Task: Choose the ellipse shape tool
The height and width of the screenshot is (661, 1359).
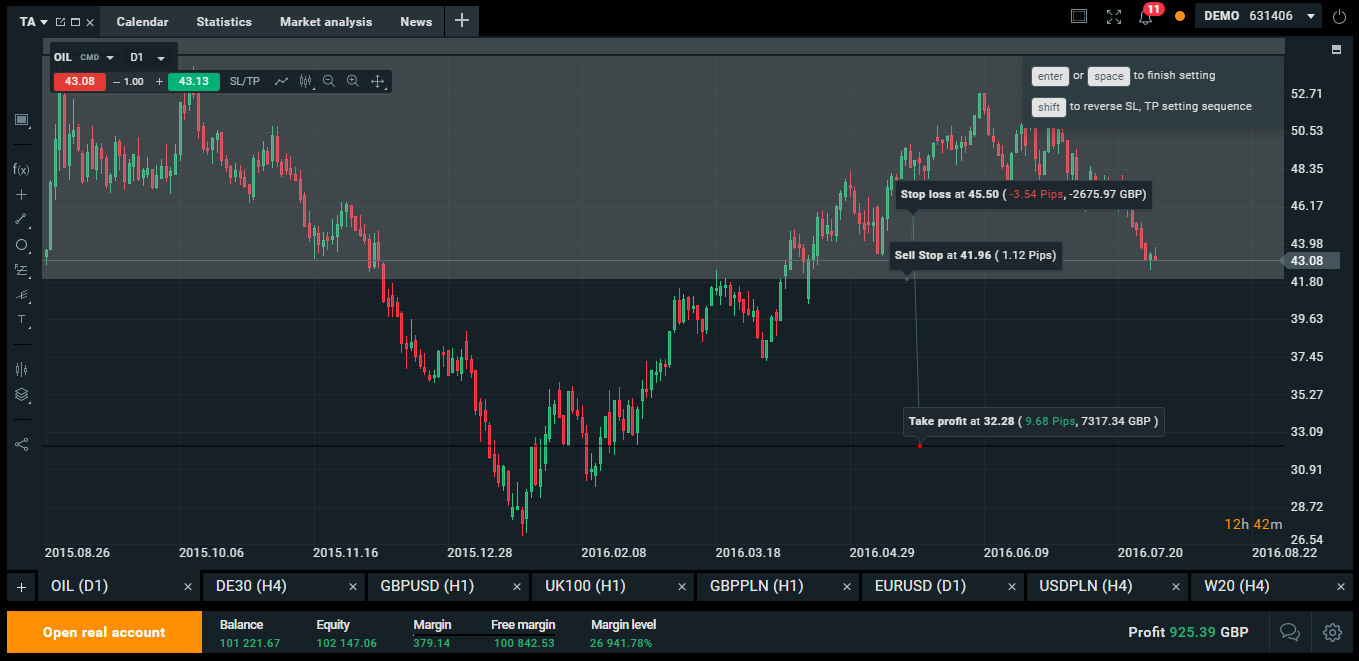Action: pos(21,244)
